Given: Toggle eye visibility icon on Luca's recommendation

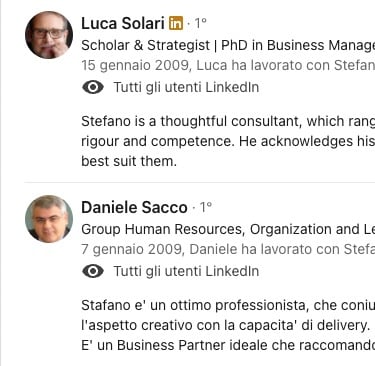Looking at the screenshot, I should click(x=93, y=87).
